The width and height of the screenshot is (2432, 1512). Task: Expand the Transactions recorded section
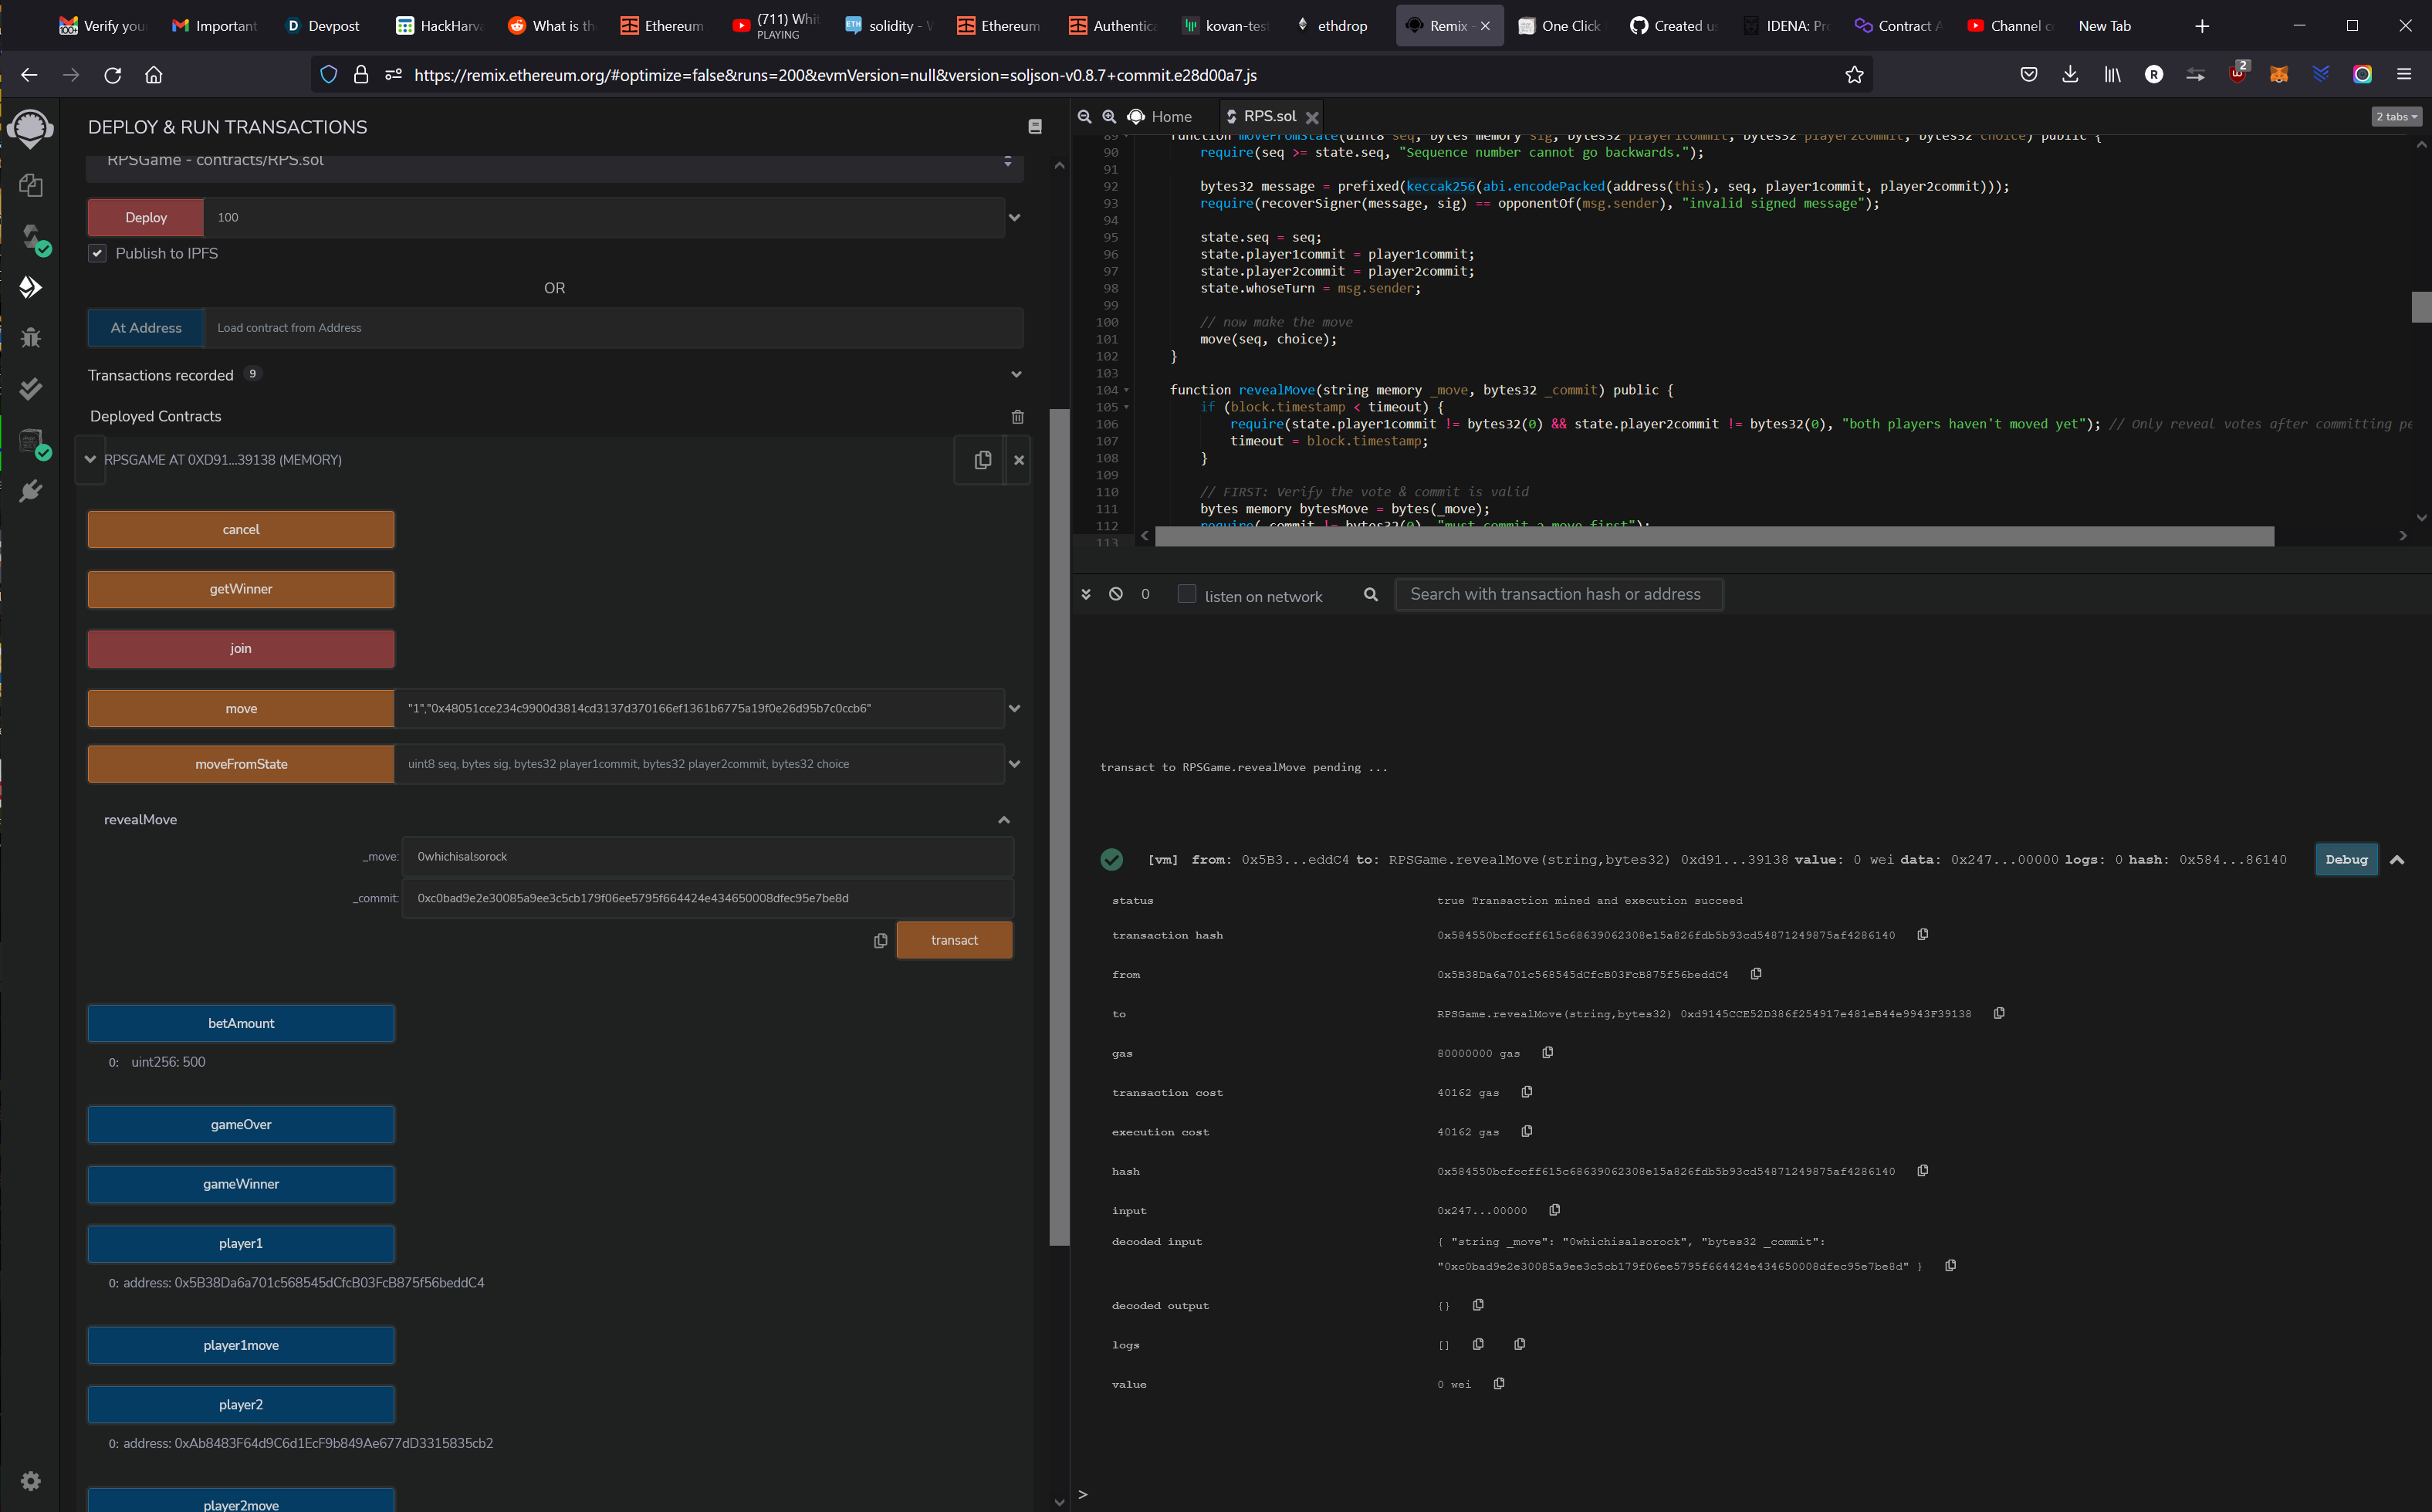coord(1016,375)
